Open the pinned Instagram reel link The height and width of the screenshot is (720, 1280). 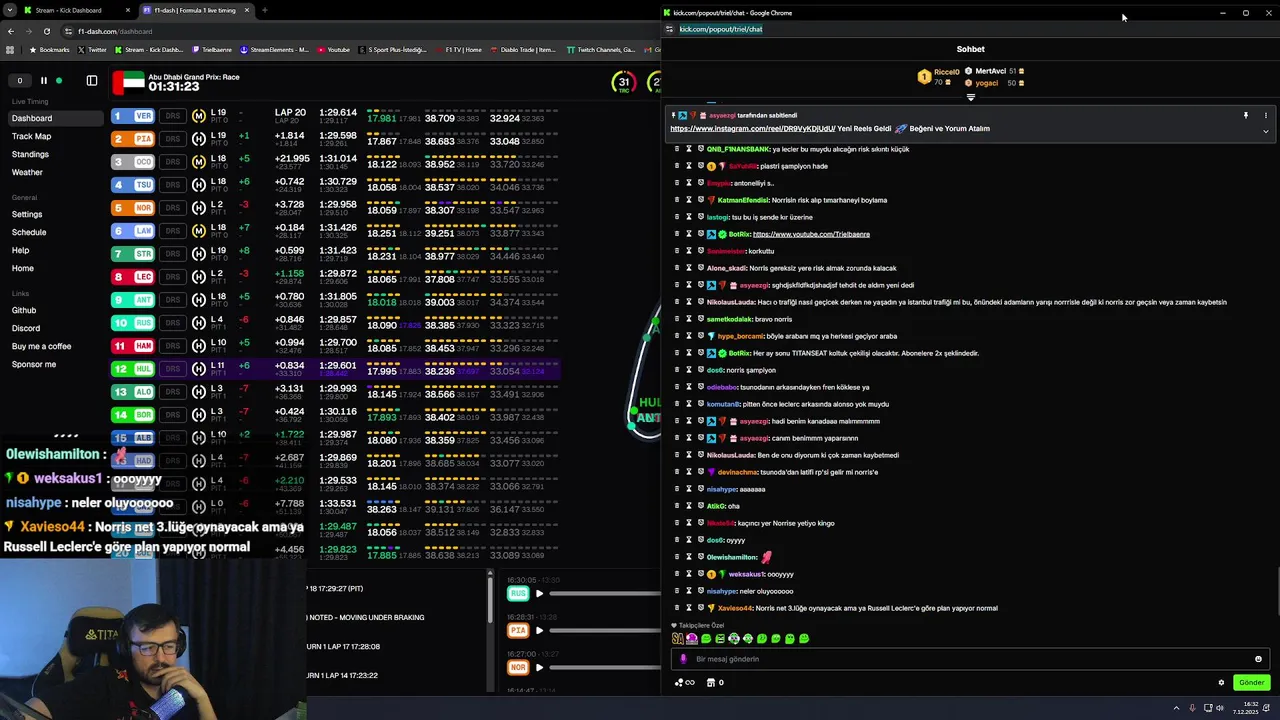pyautogui.click(x=752, y=129)
